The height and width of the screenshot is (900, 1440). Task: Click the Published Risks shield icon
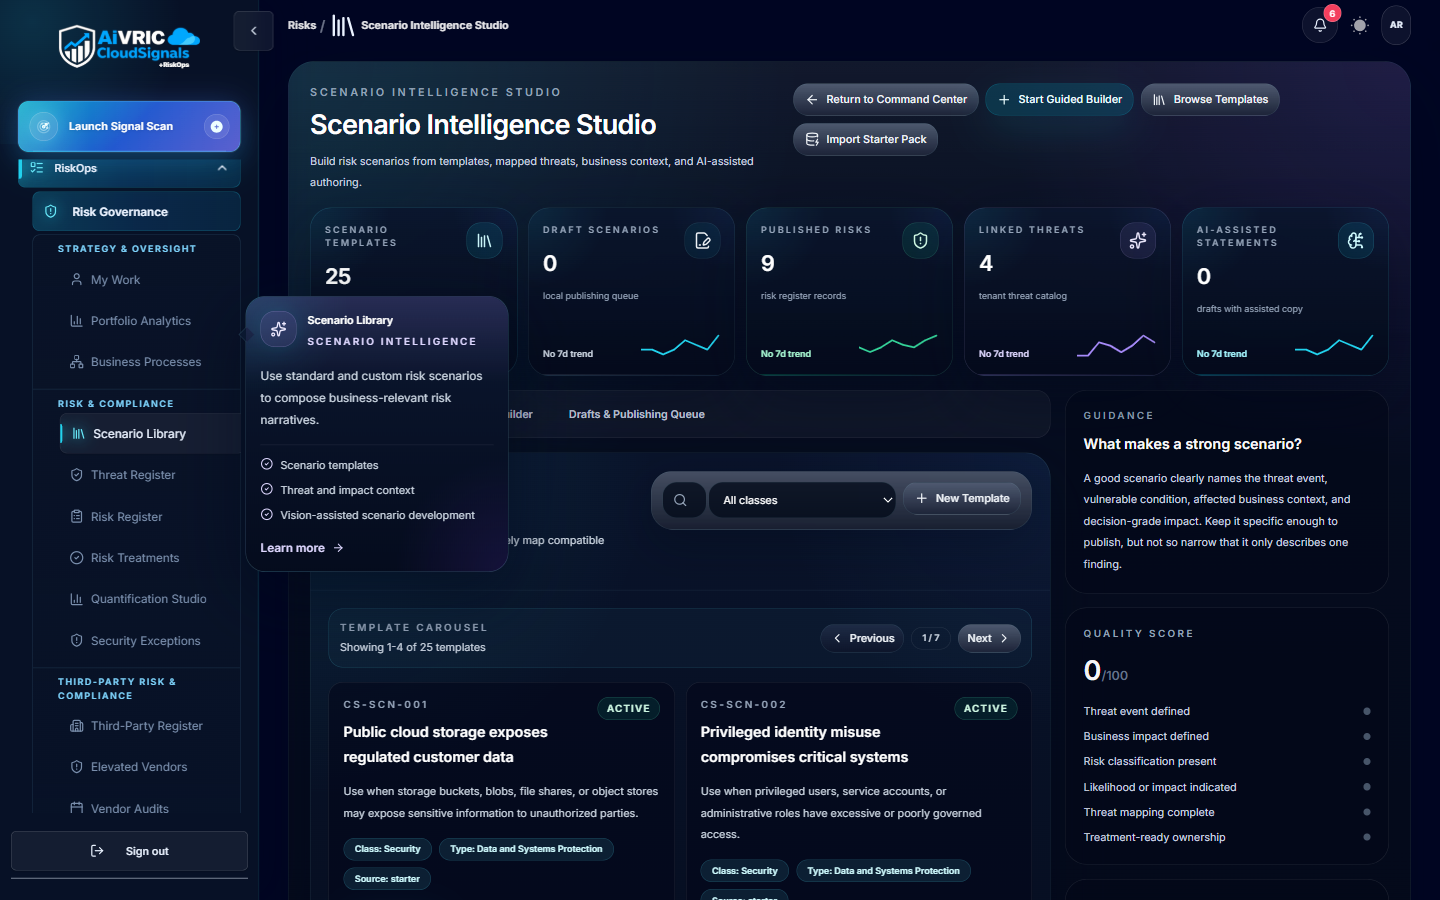[x=920, y=241]
